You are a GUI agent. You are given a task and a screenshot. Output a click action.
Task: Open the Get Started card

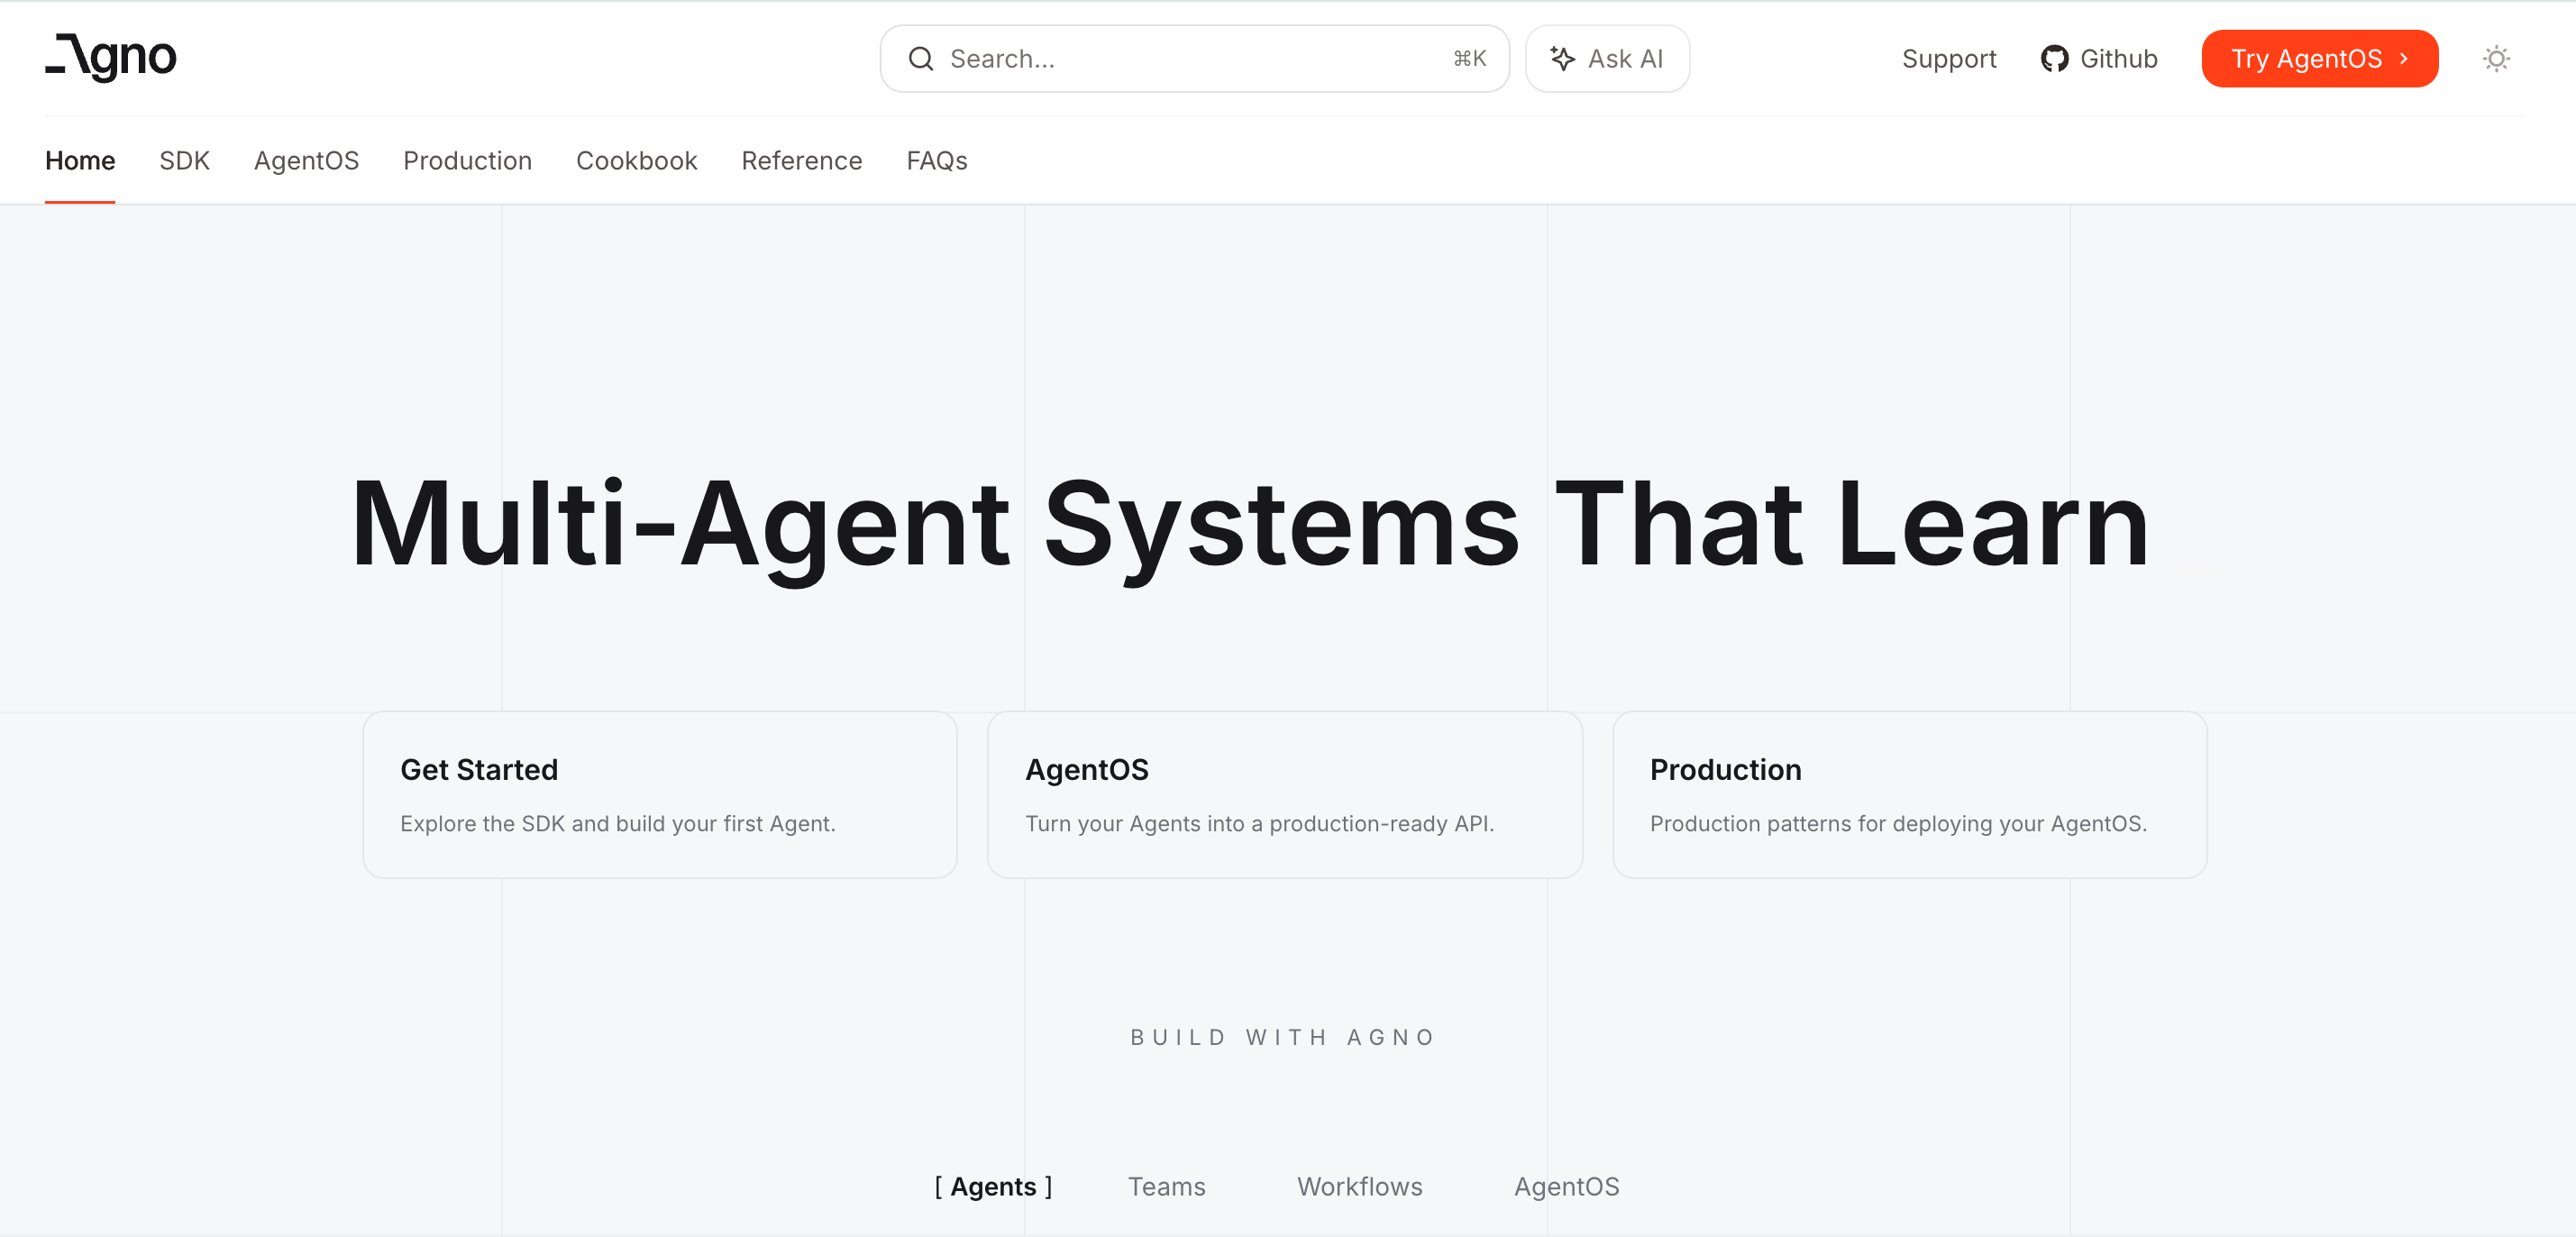[x=659, y=795]
